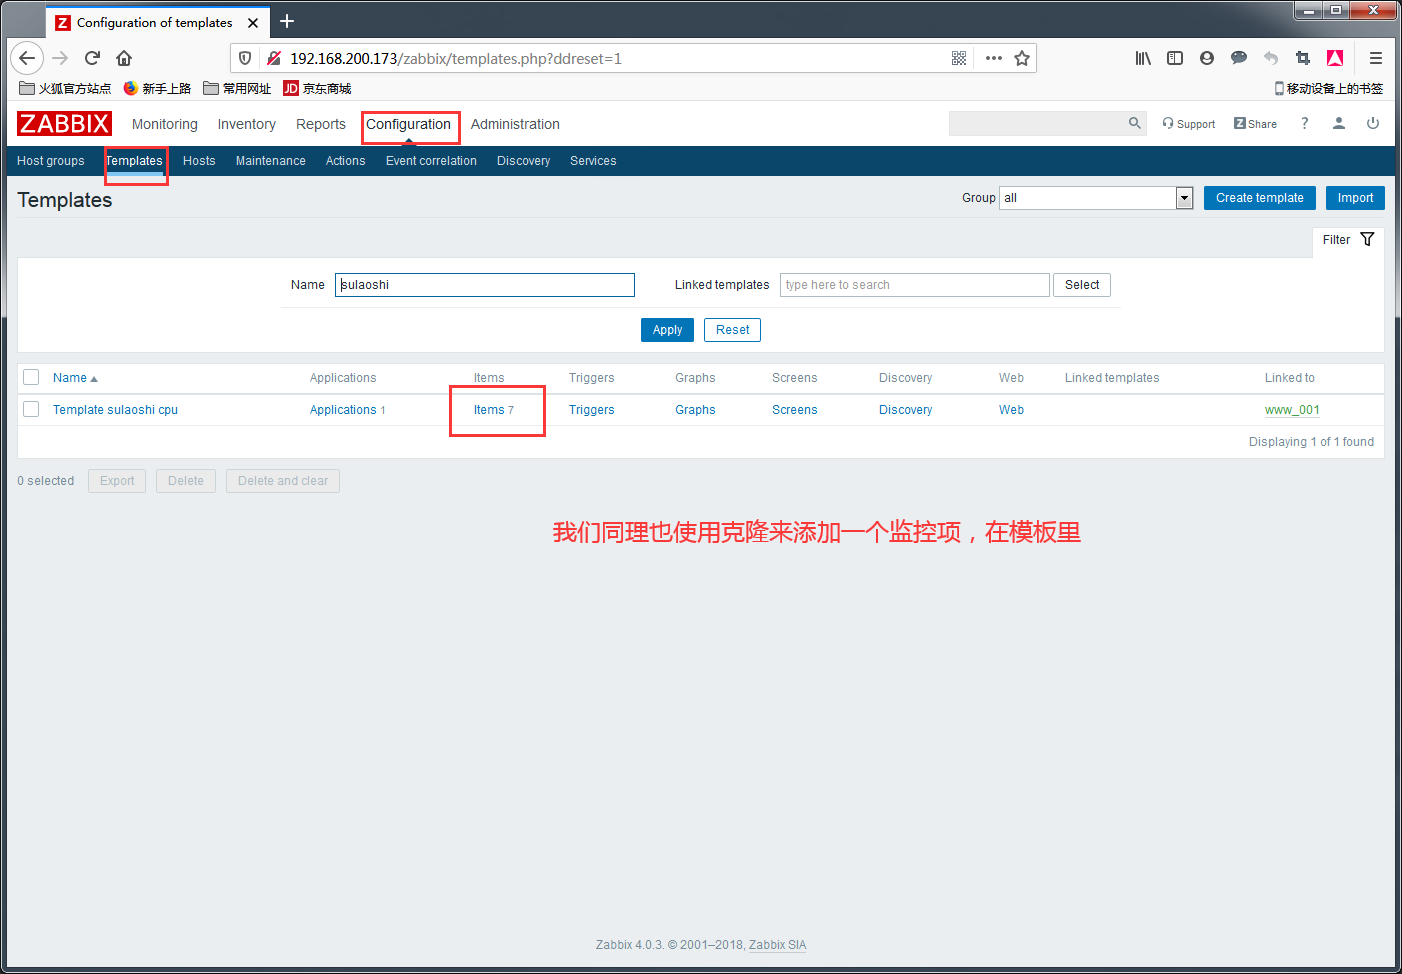Sign out with the power icon

point(1373,123)
